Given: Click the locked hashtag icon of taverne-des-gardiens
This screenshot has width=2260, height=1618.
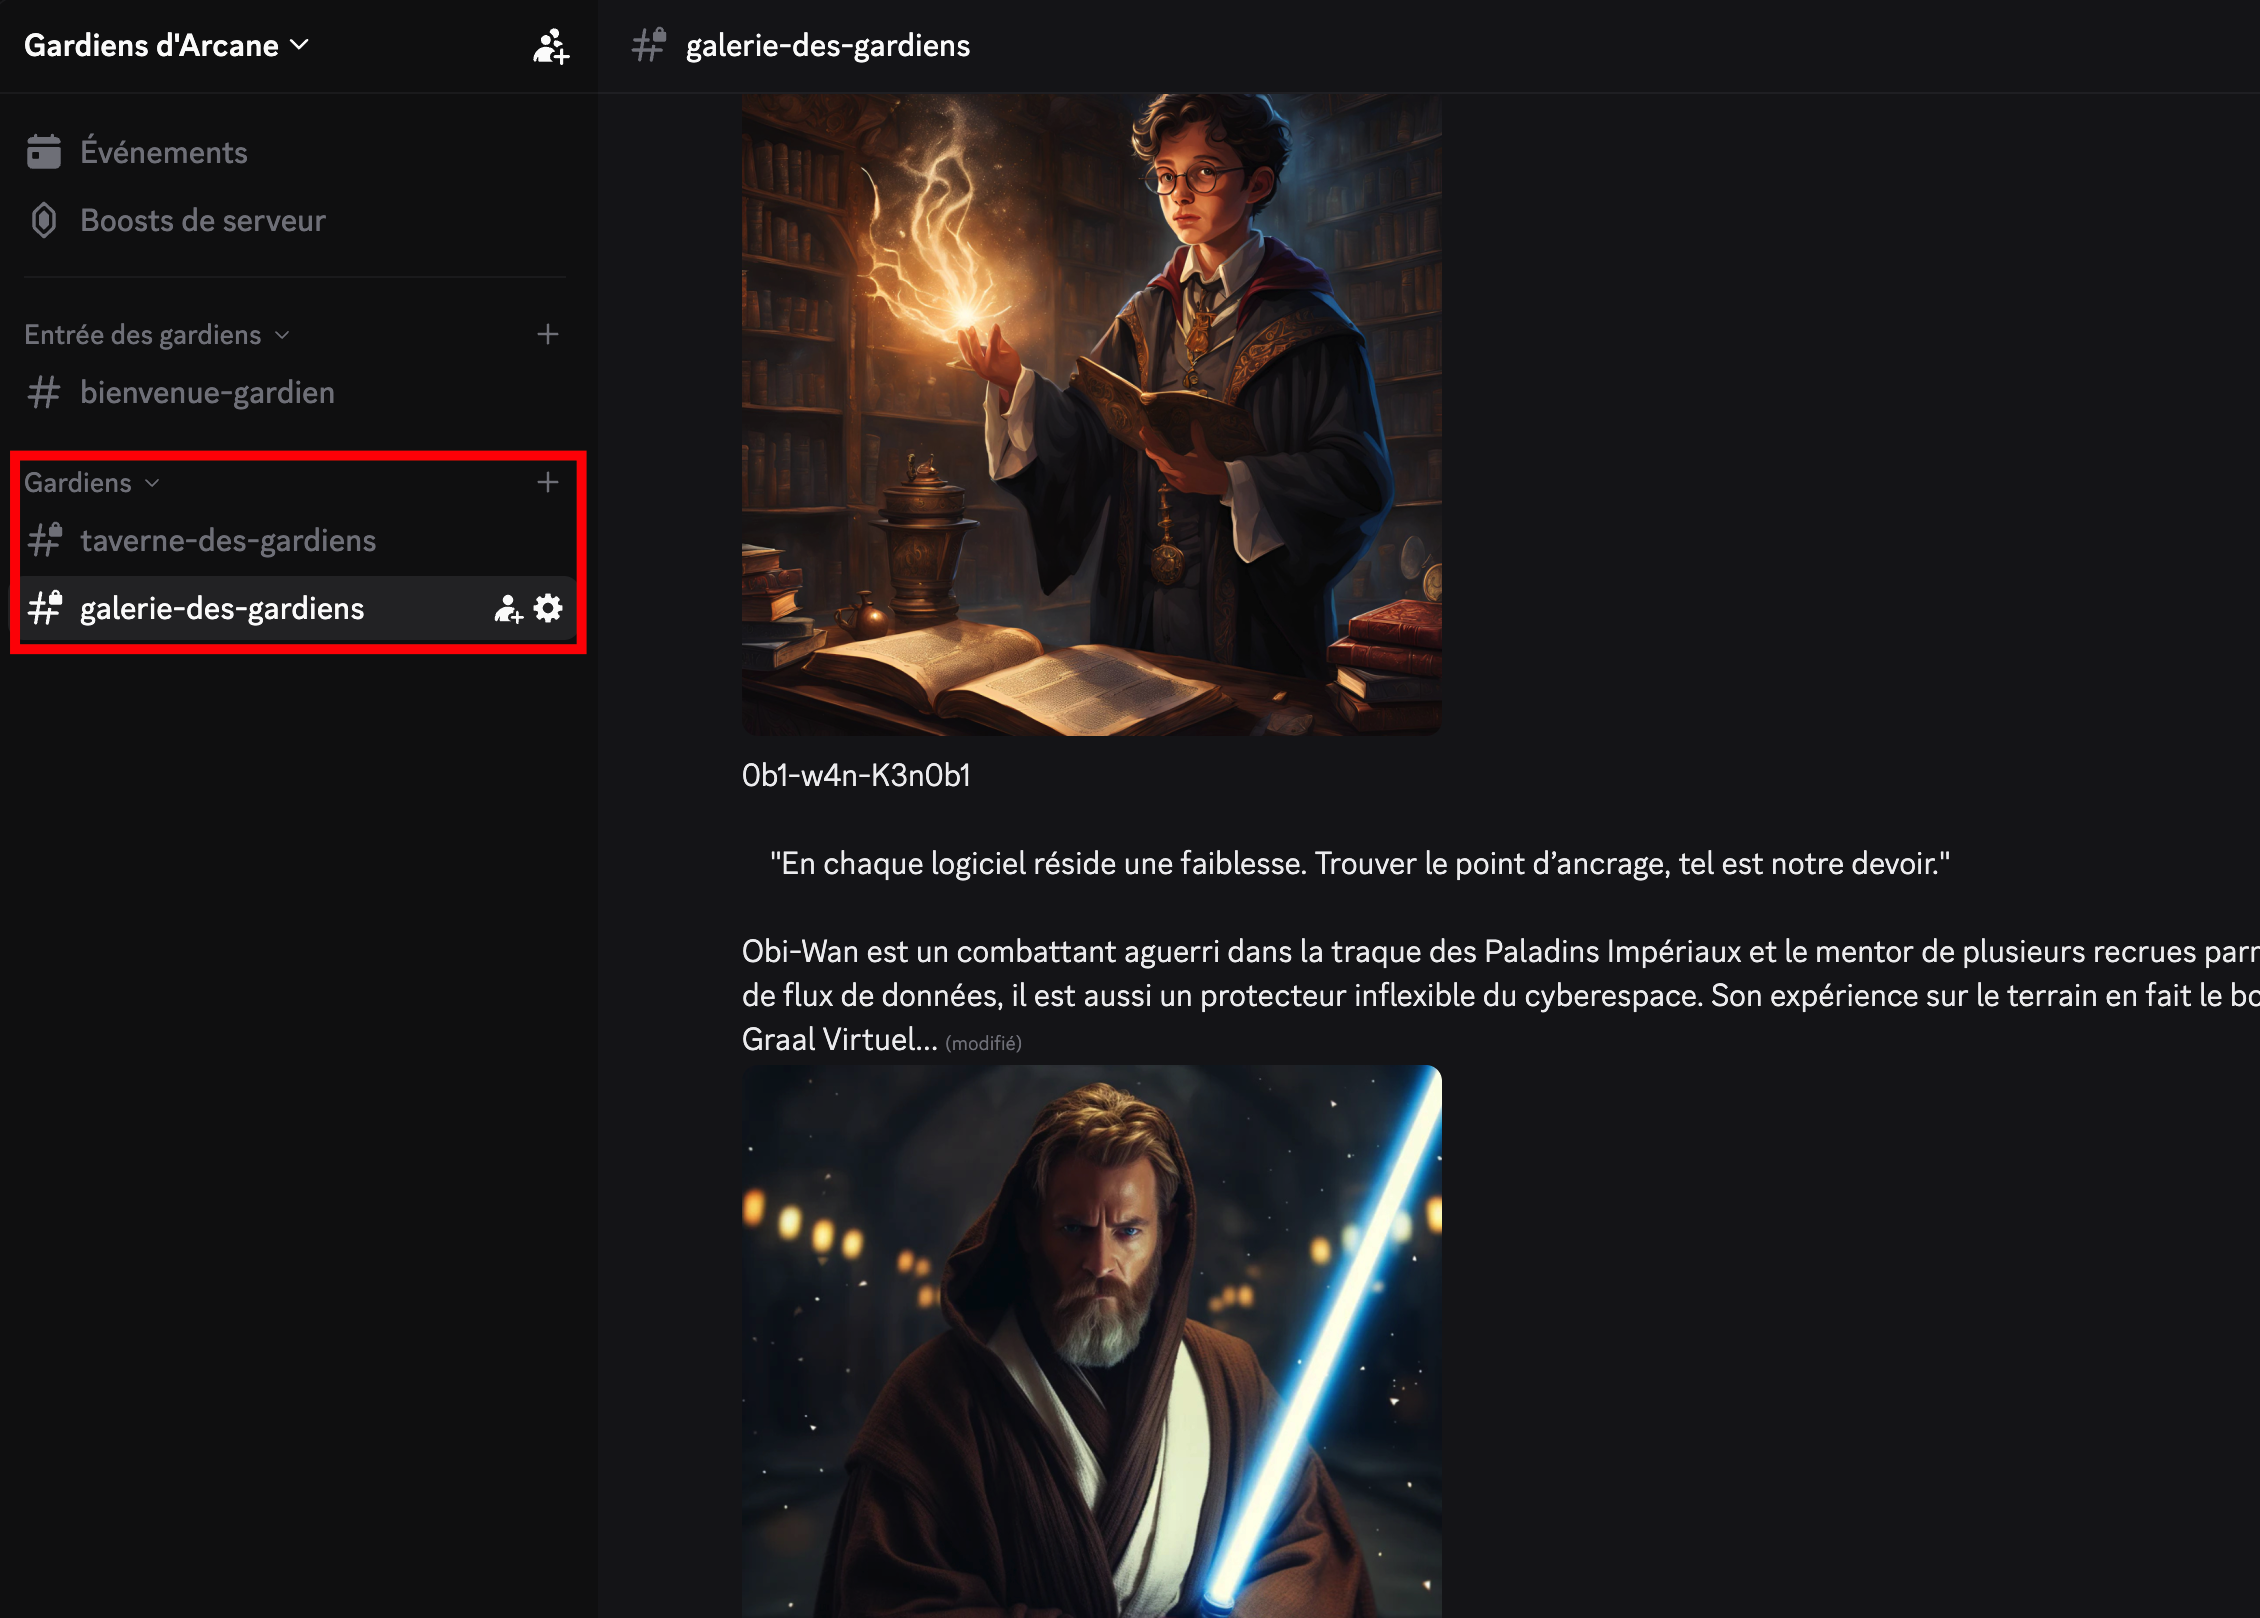Looking at the screenshot, I should click(x=44, y=540).
